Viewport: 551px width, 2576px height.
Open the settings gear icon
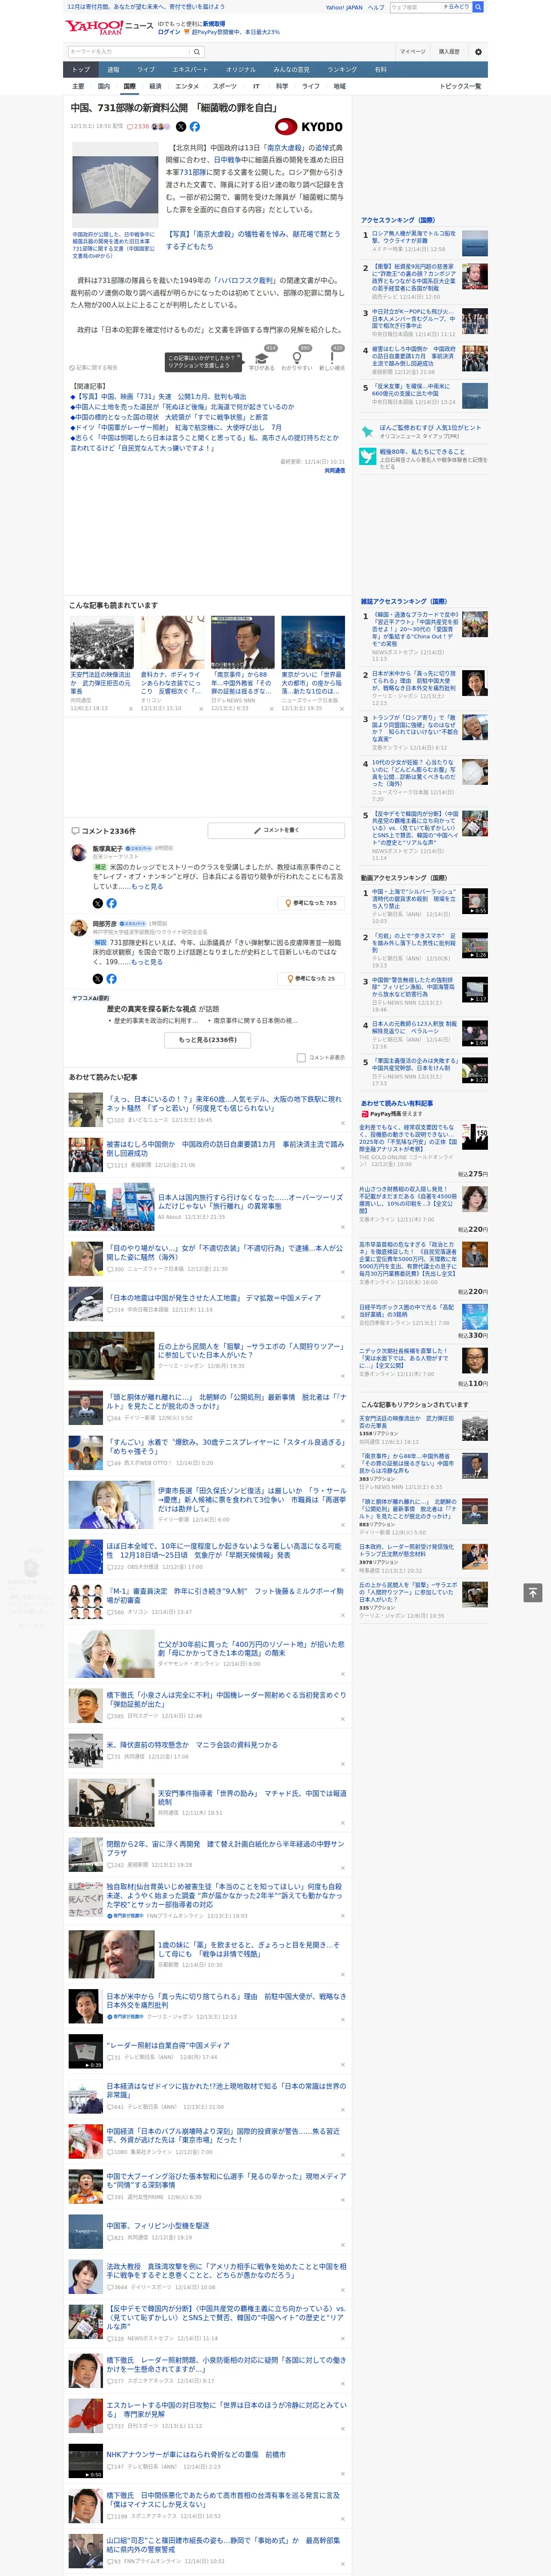477,52
